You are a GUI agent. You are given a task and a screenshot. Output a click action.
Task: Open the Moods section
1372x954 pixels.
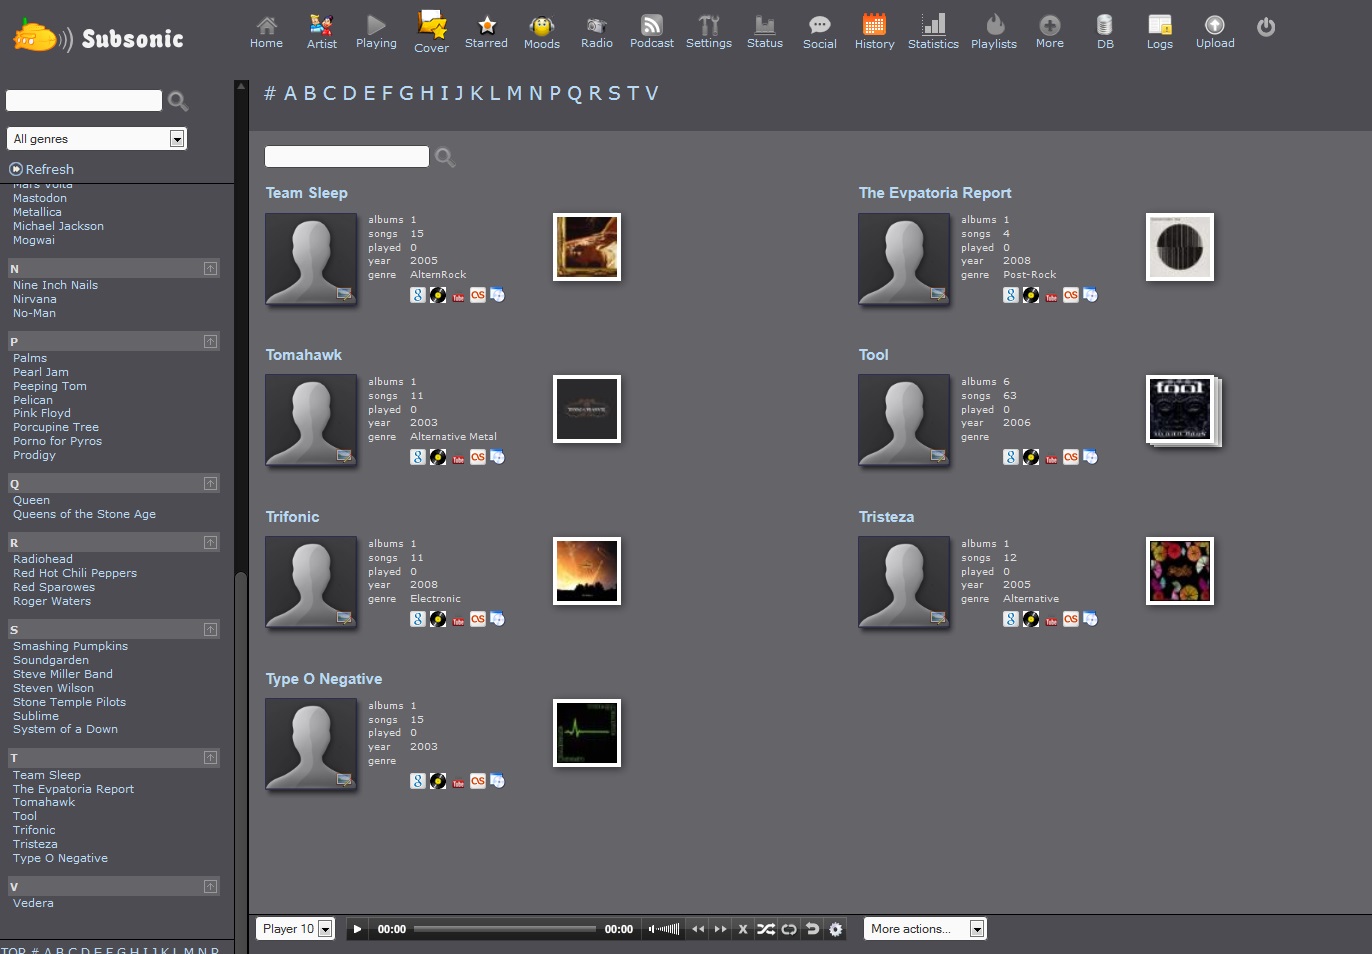coord(541,31)
